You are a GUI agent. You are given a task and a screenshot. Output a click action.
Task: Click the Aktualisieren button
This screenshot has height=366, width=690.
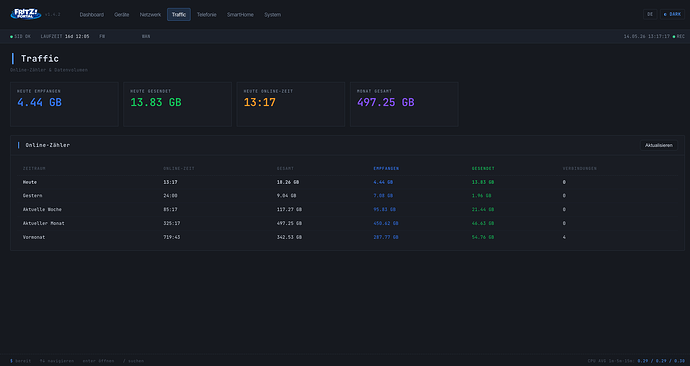coord(658,145)
